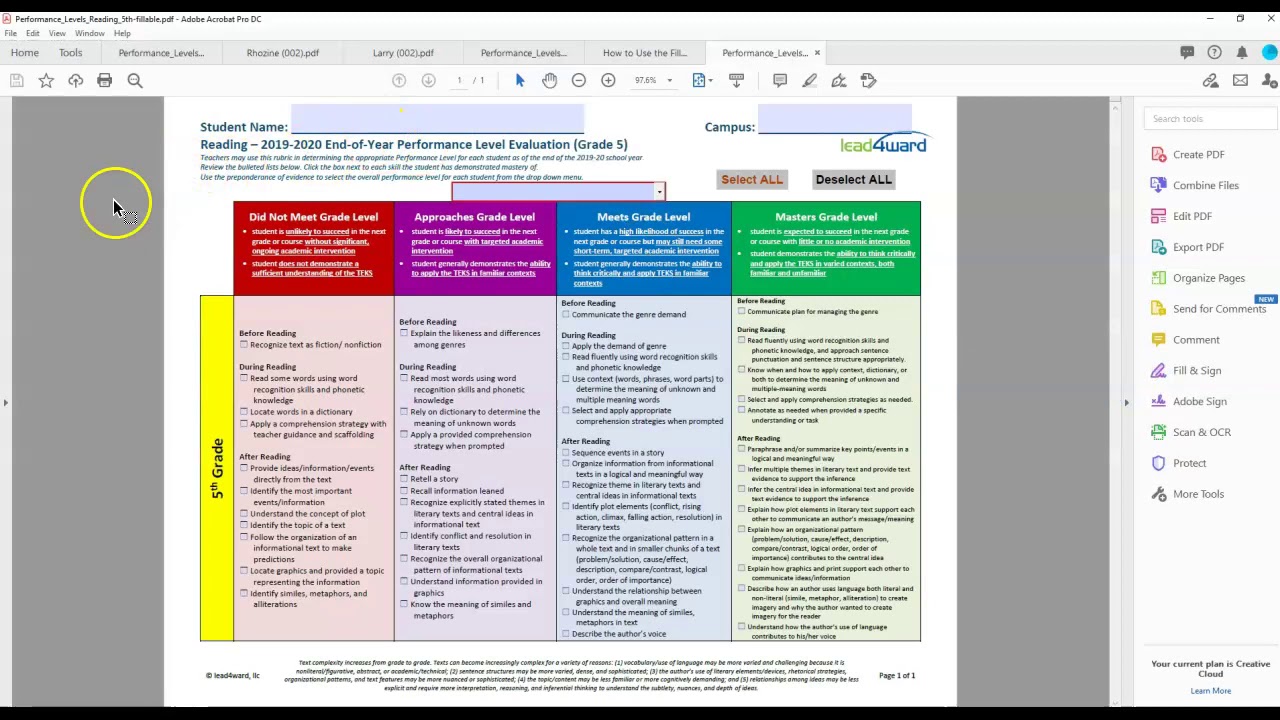1280x720 pixels.
Task: Open the File menu
Action: (10, 33)
